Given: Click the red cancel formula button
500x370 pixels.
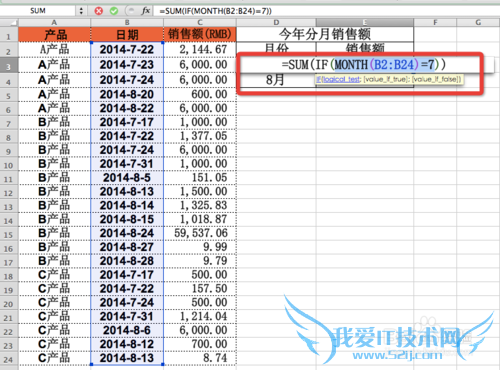Looking at the screenshot, I should (99, 11).
